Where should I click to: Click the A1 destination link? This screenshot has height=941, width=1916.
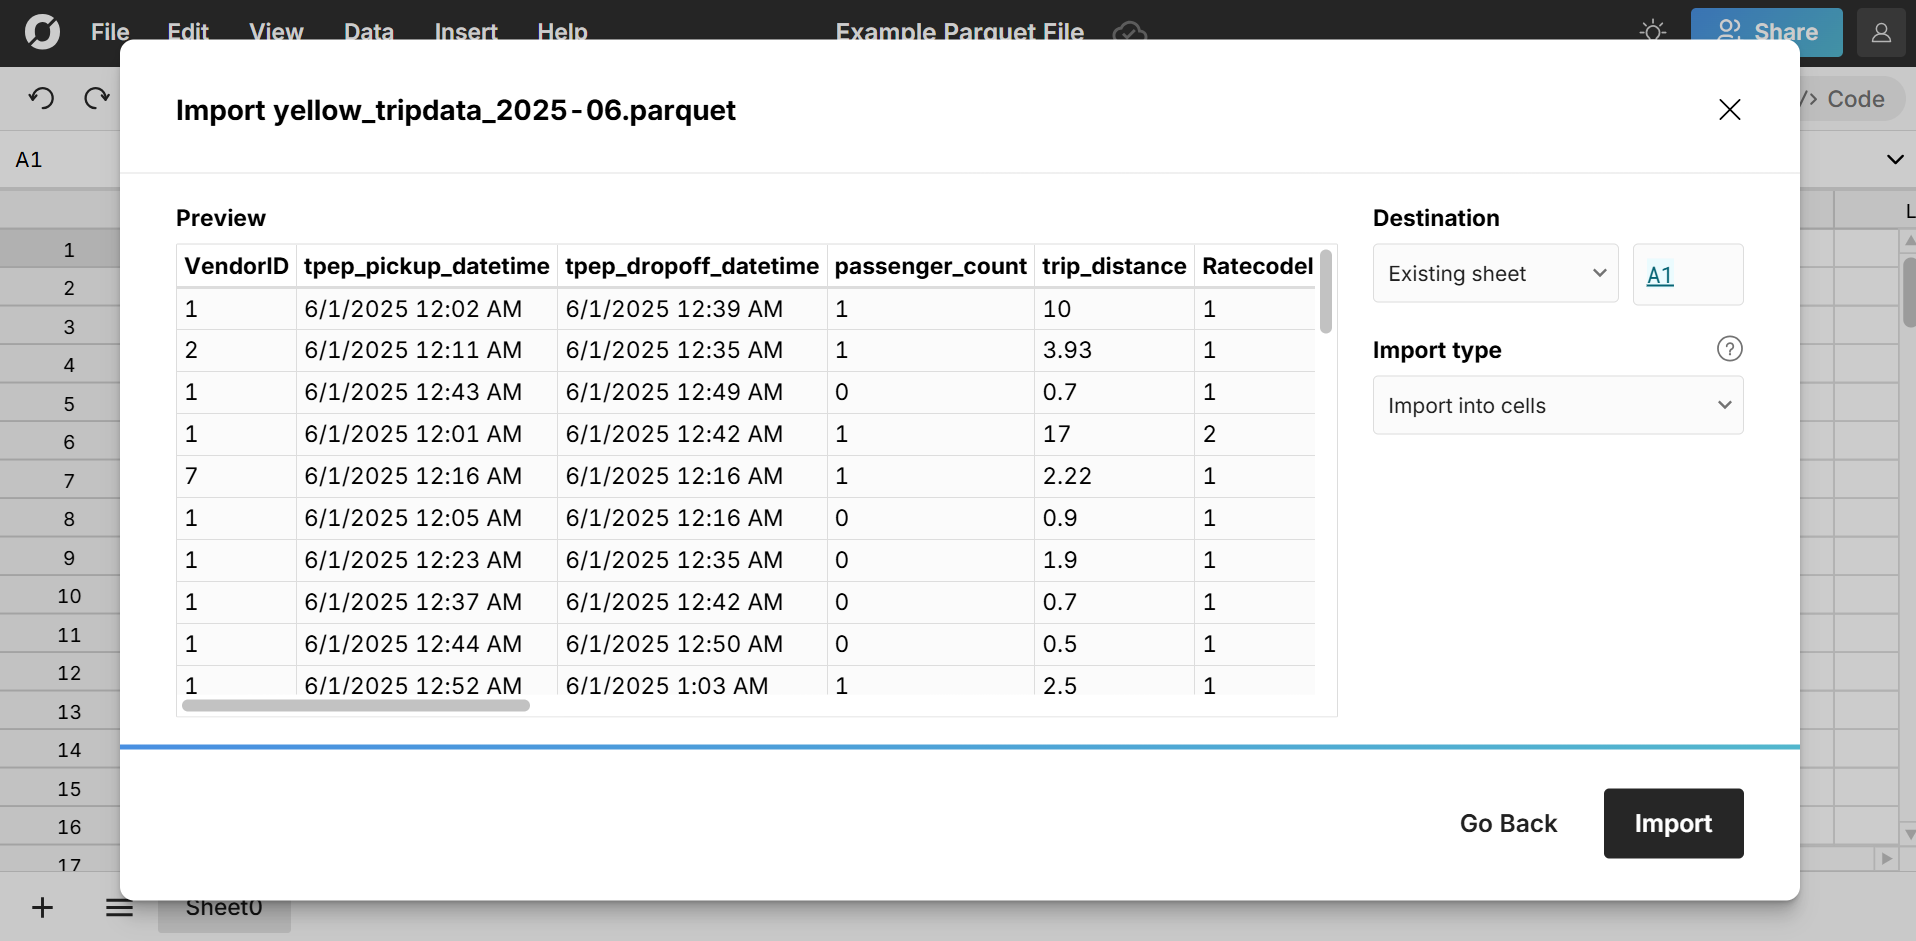(x=1660, y=275)
